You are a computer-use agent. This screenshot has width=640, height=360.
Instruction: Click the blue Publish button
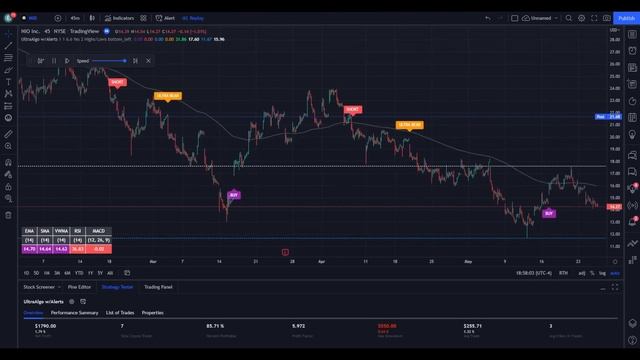626,18
